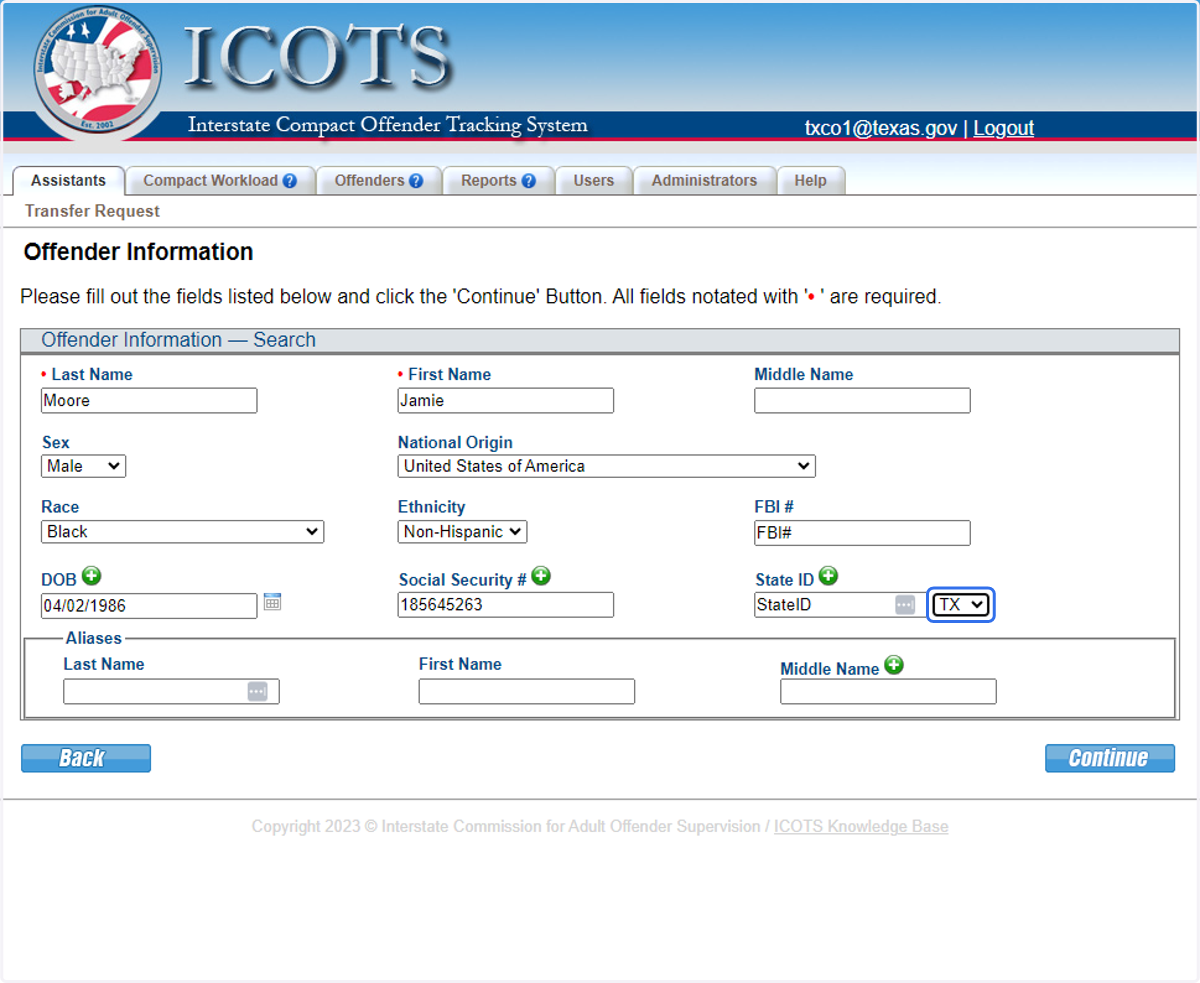Image resolution: width=1200 pixels, height=983 pixels.
Task: Click the Offender Information heading
Action: pyautogui.click(x=138, y=252)
